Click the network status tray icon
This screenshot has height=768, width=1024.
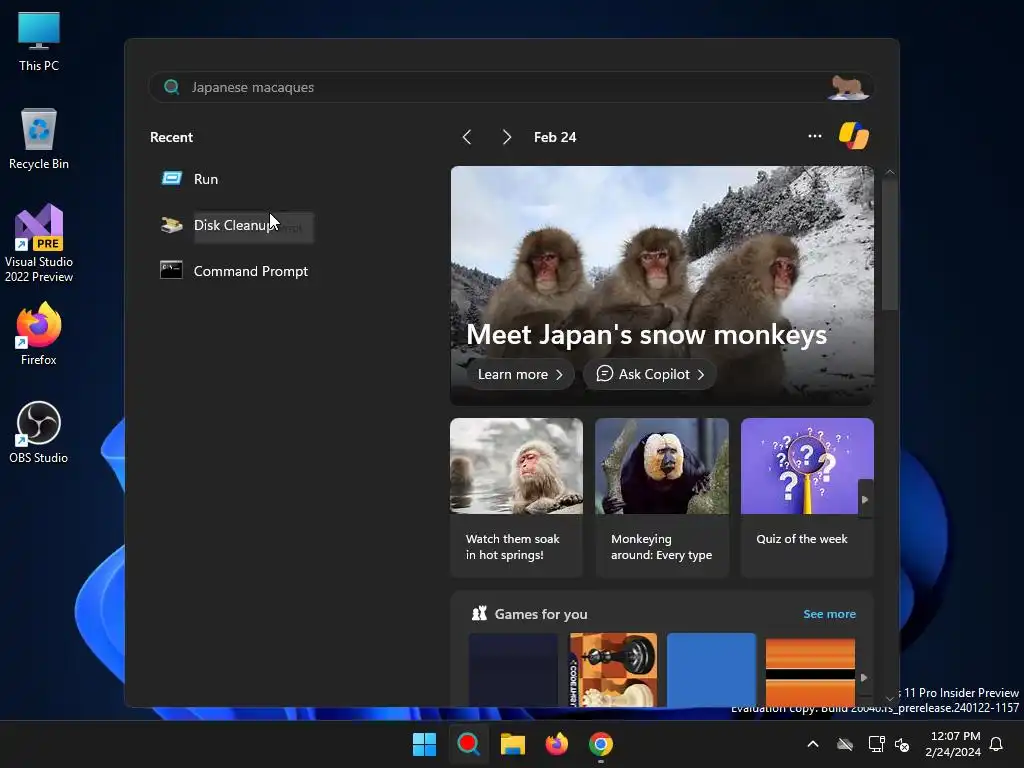click(876, 744)
